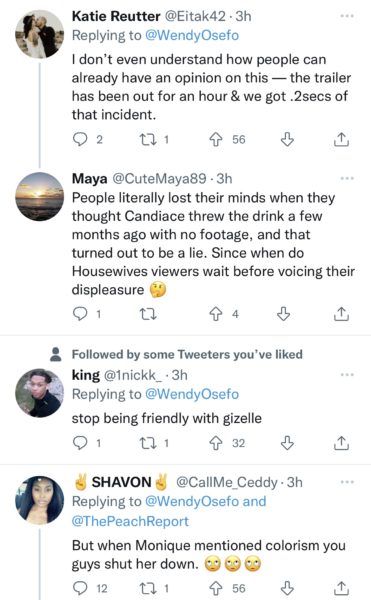Open SHAVON's profile via username @CallMe_Ceddy

pos(226,483)
